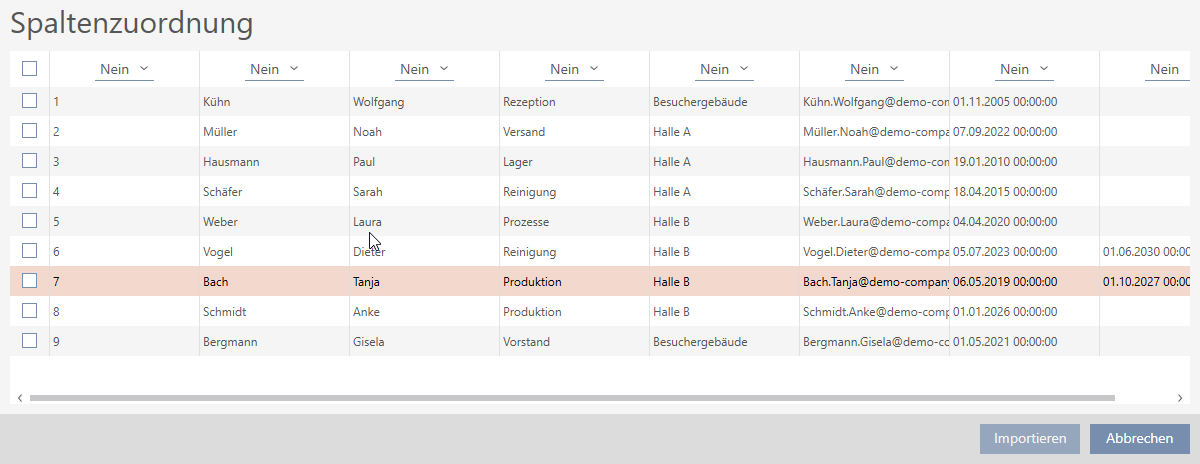Open the Nein dropdown above the email column

click(x=874, y=69)
